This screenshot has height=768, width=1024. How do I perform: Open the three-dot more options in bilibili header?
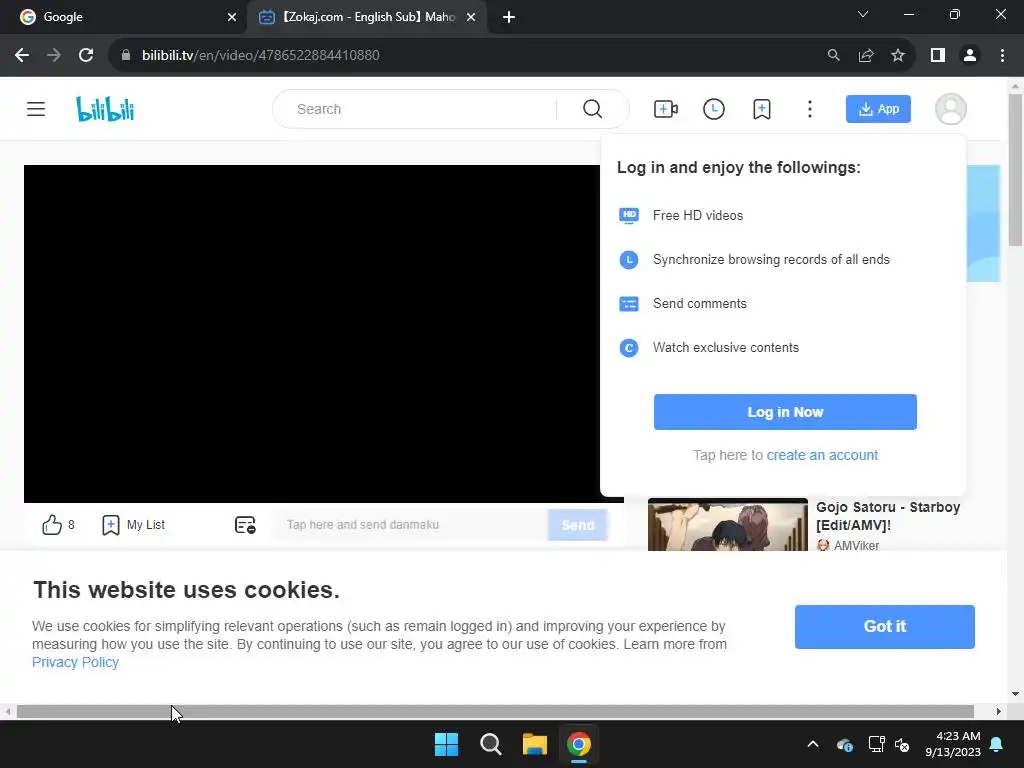click(x=810, y=109)
